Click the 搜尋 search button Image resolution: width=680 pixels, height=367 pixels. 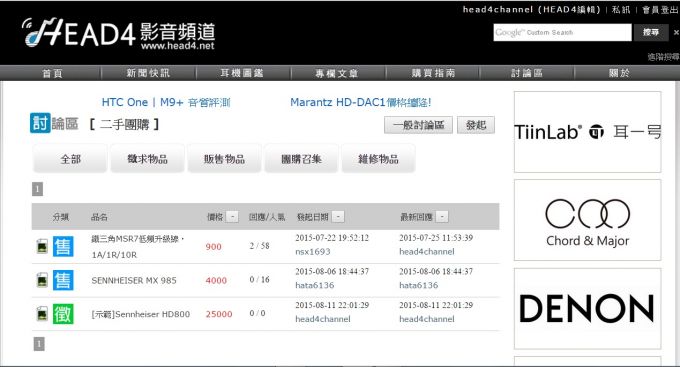tap(651, 32)
